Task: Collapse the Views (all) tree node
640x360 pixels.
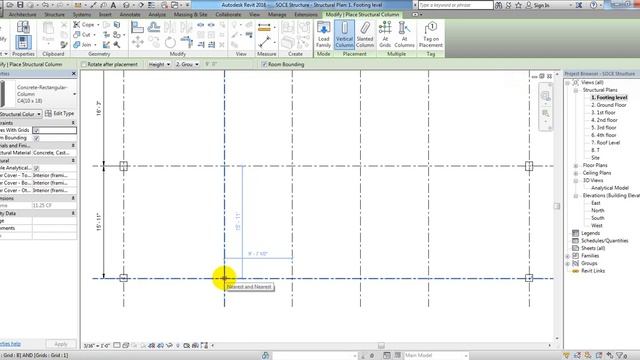Action: [x=567, y=83]
